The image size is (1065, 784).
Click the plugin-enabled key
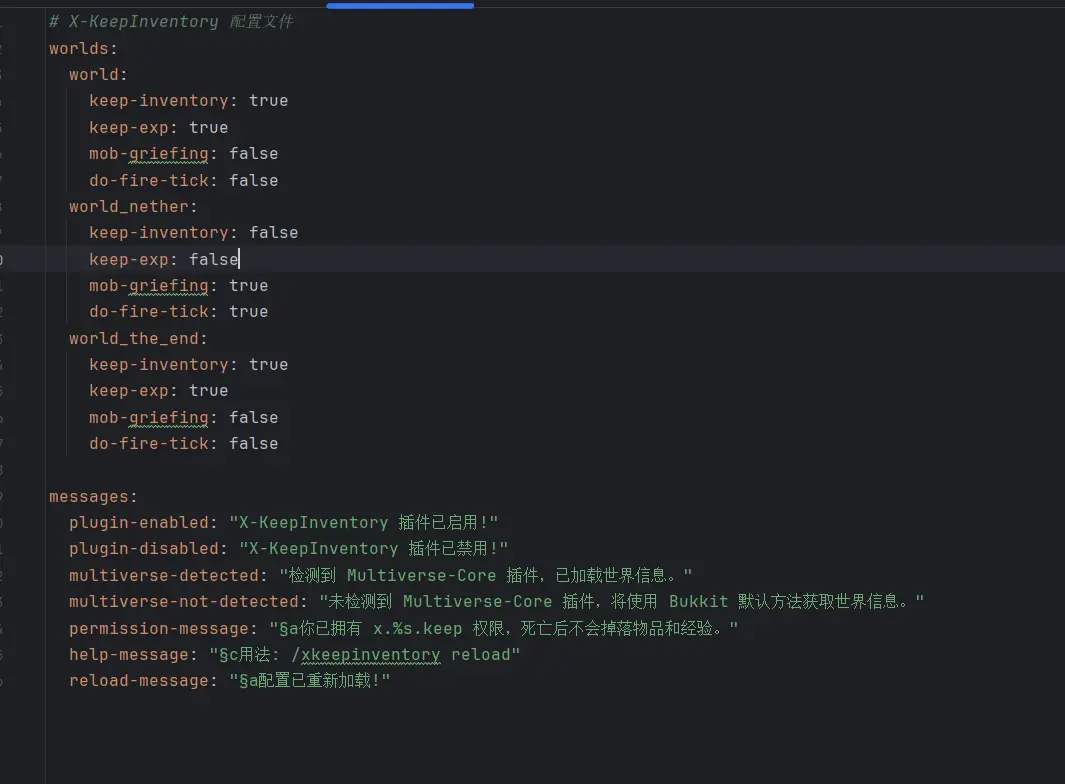138,522
